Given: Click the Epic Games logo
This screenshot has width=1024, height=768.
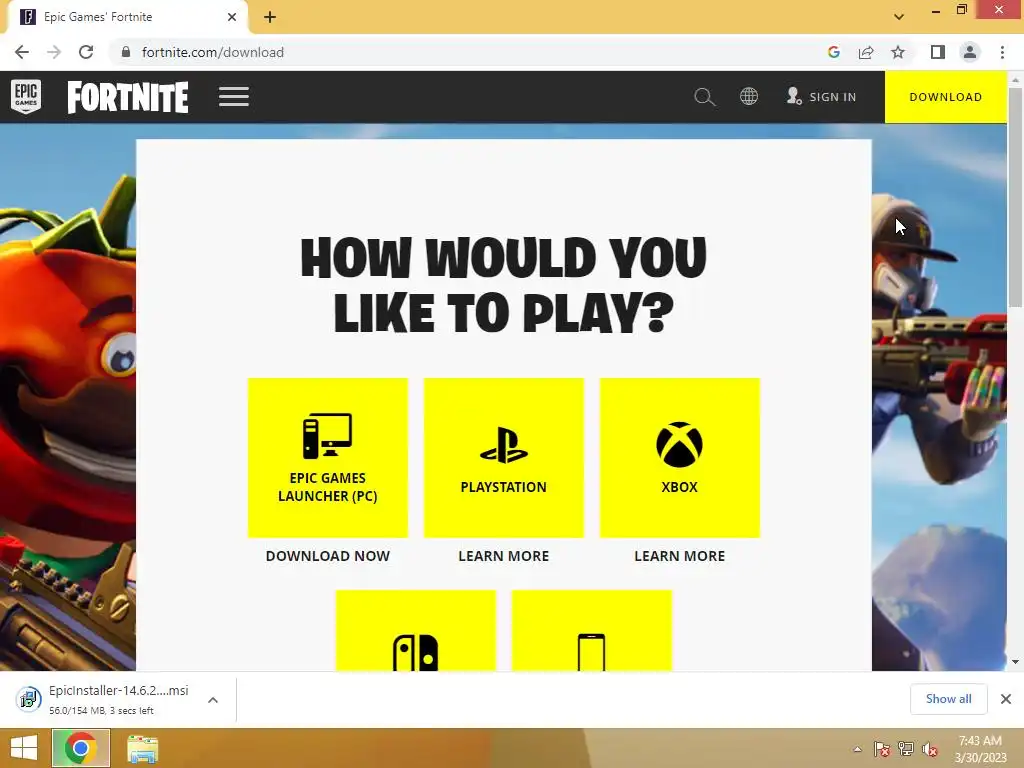Looking at the screenshot, I should pos(26,97).
